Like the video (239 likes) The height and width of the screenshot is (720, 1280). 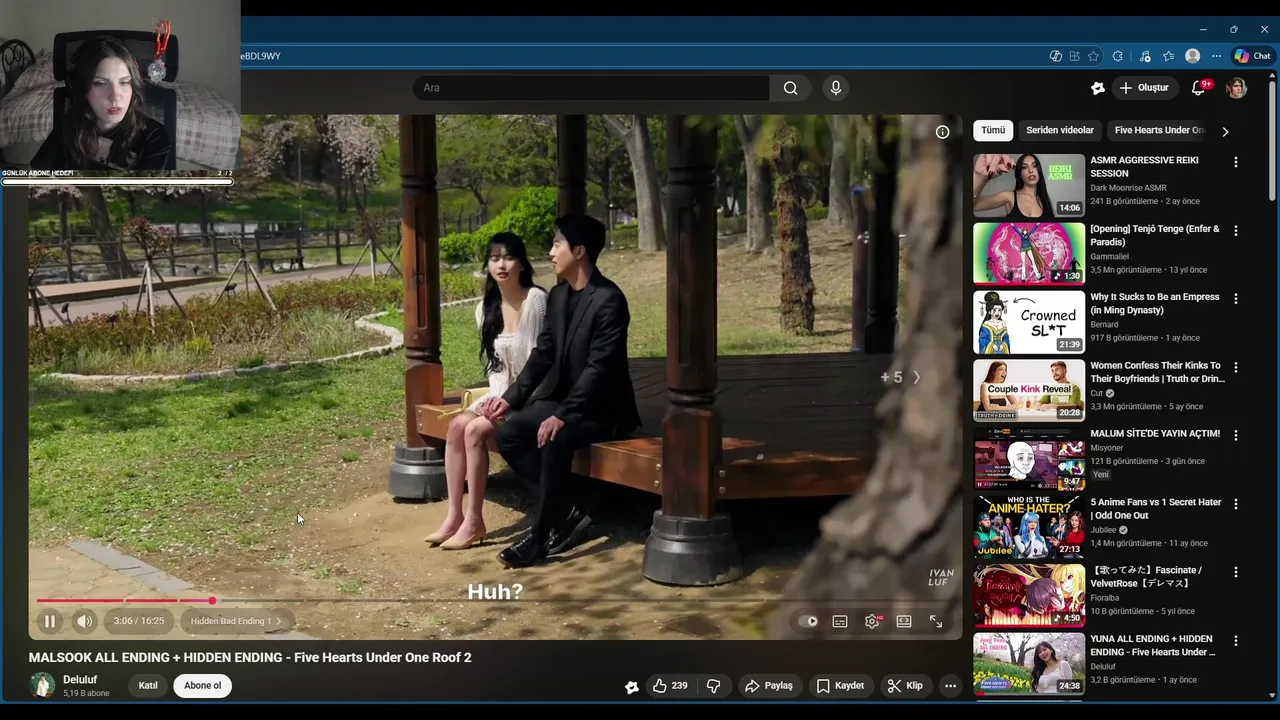point(669,686)
